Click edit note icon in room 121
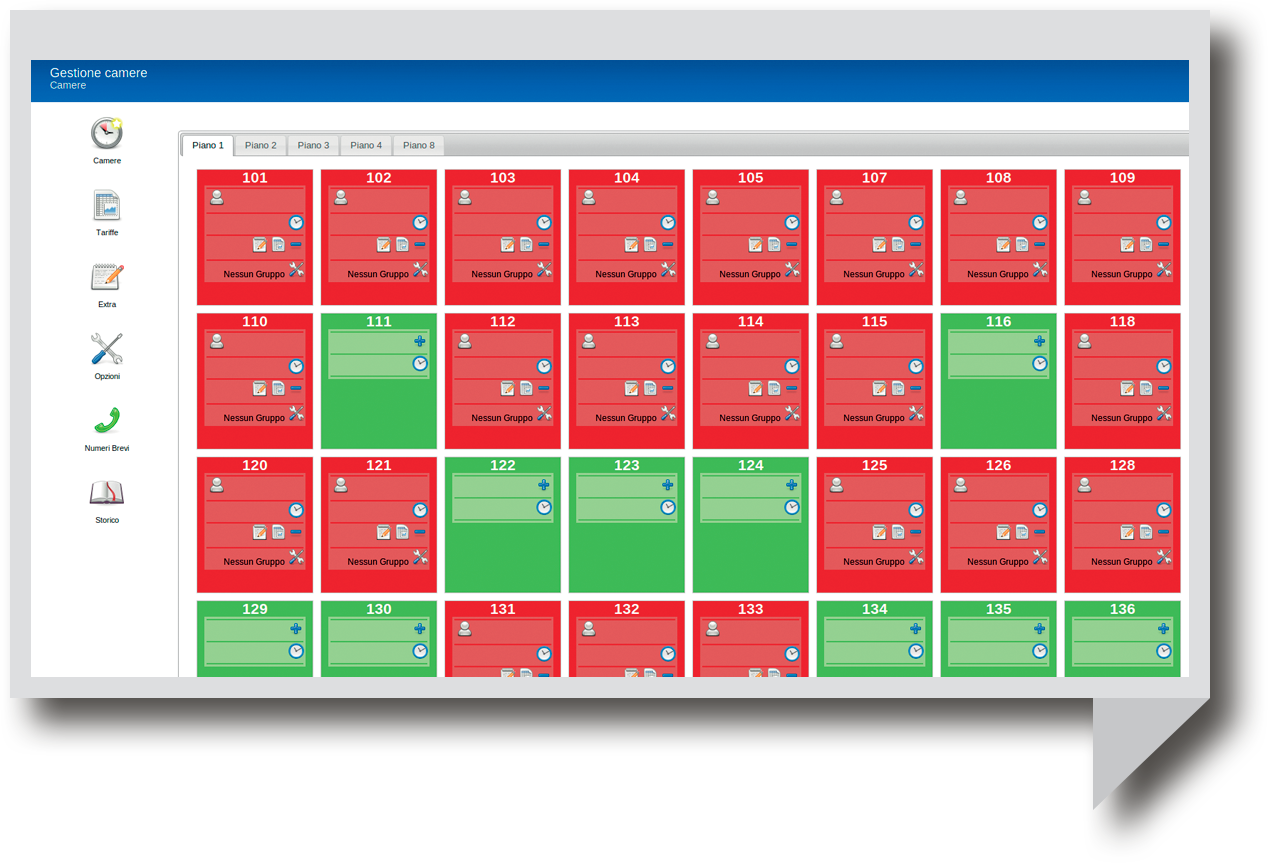Viewport: 1268px width, 864px height. 384,532
